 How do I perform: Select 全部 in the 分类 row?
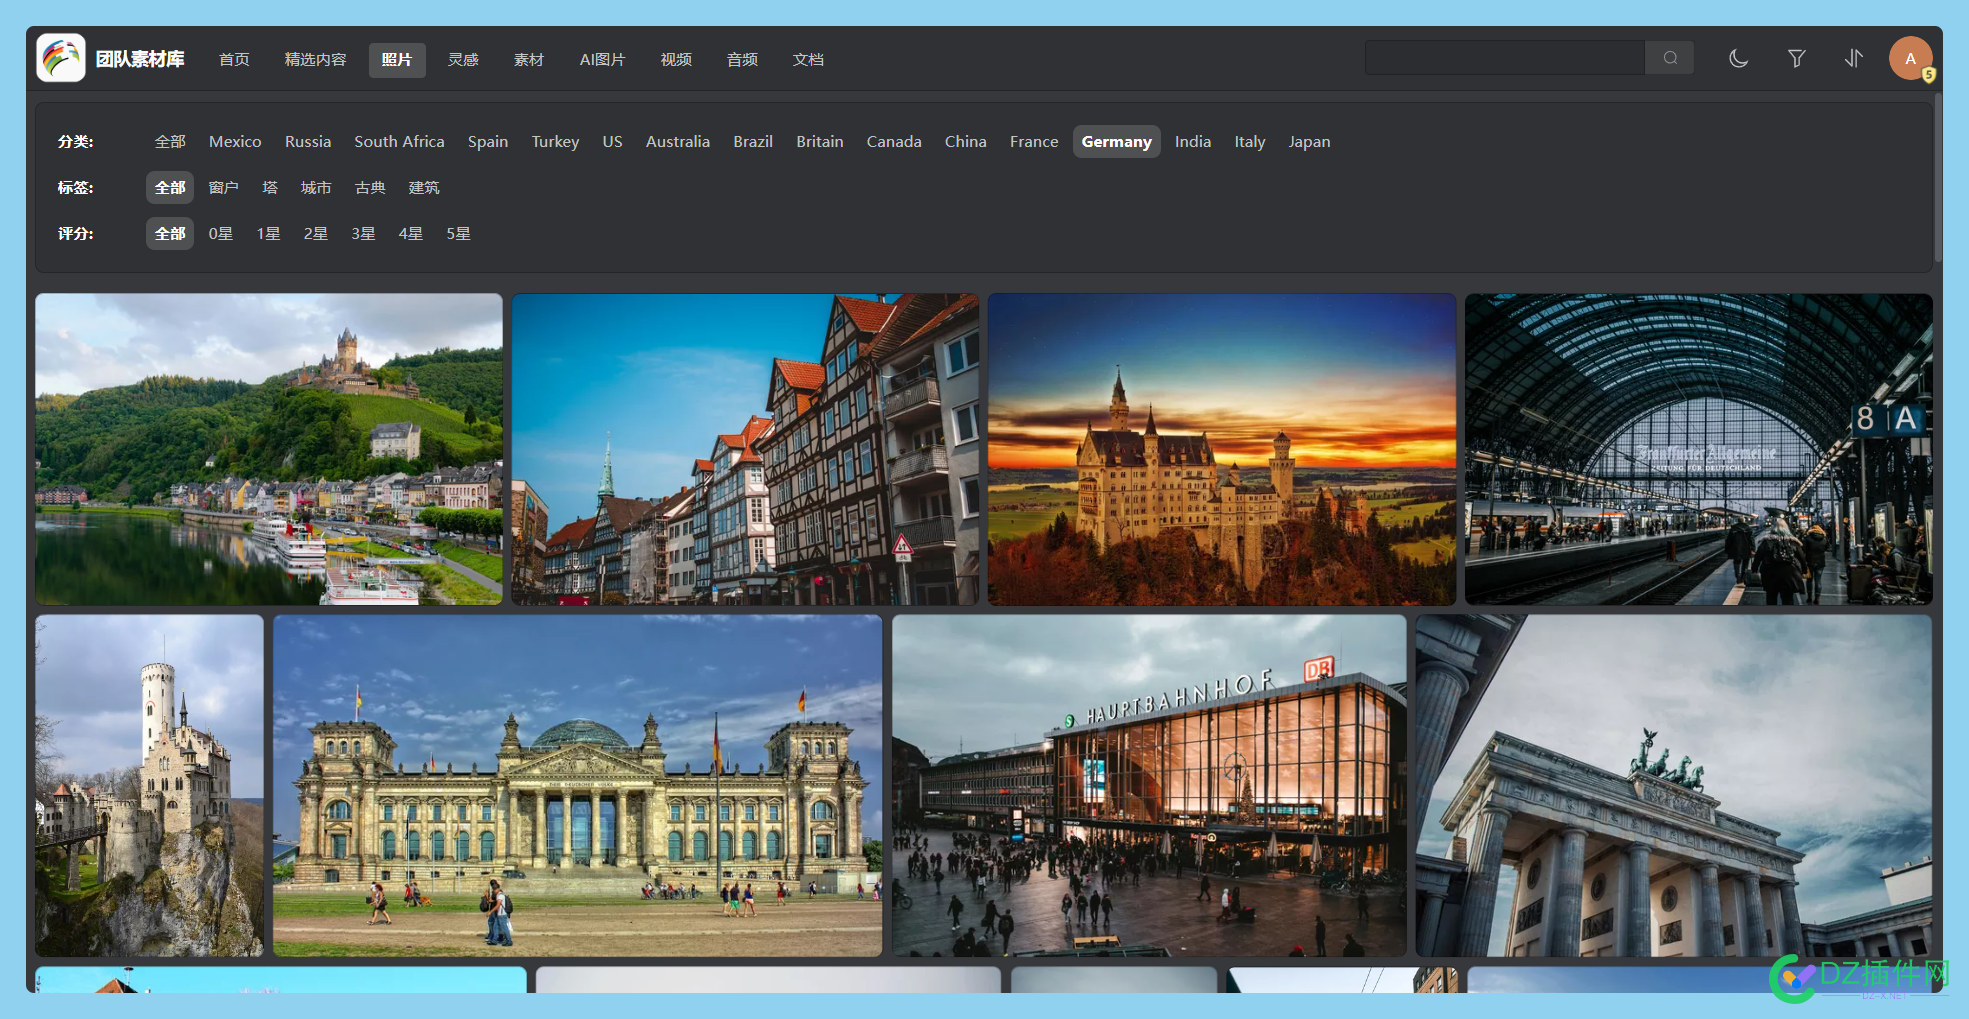coord(170,142)
